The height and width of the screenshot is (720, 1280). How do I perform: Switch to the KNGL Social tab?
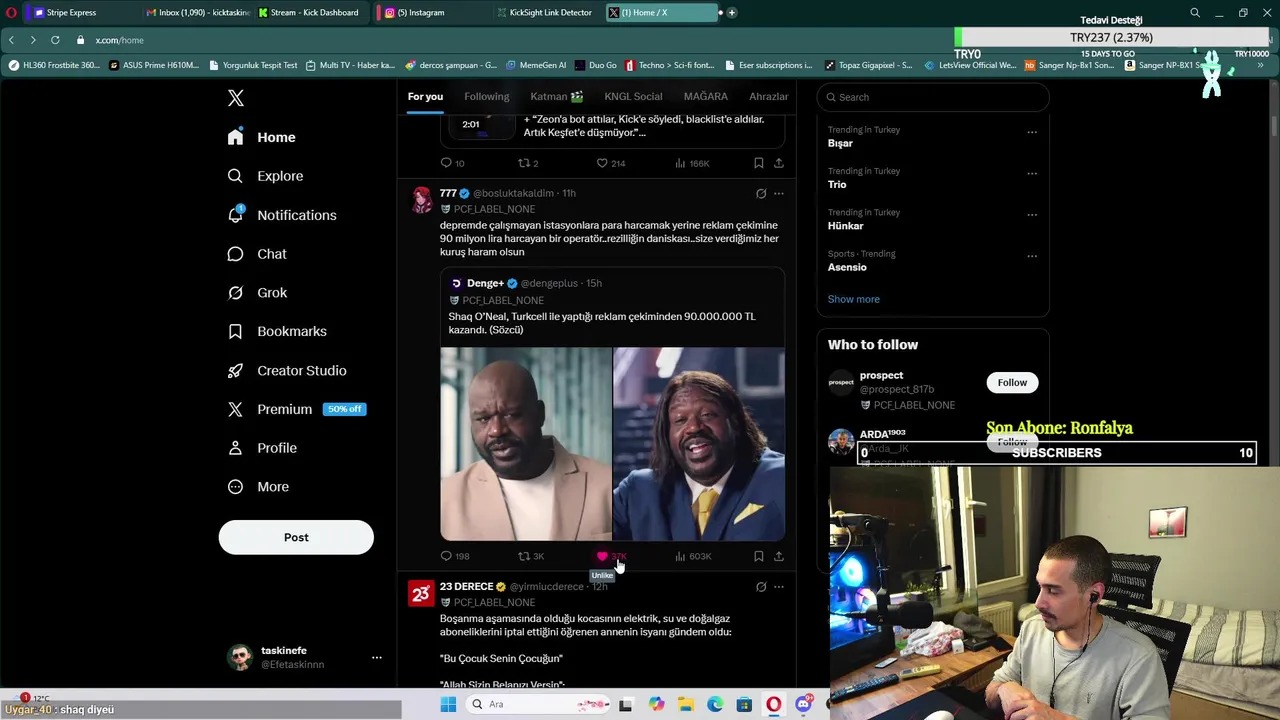tap(633, 96)
